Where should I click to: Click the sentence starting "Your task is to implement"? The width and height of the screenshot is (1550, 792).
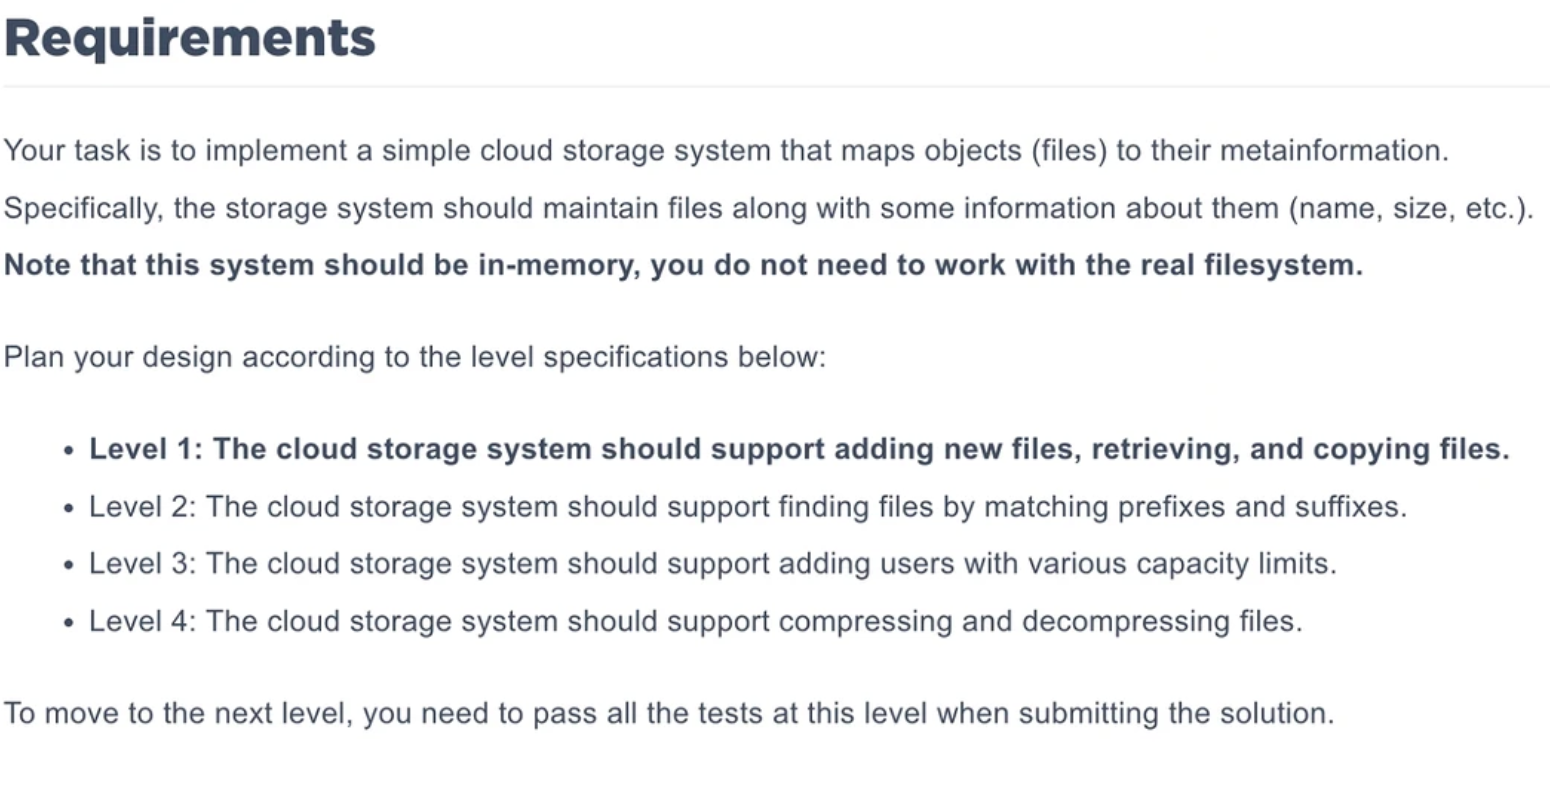click(x=725, y=151)
